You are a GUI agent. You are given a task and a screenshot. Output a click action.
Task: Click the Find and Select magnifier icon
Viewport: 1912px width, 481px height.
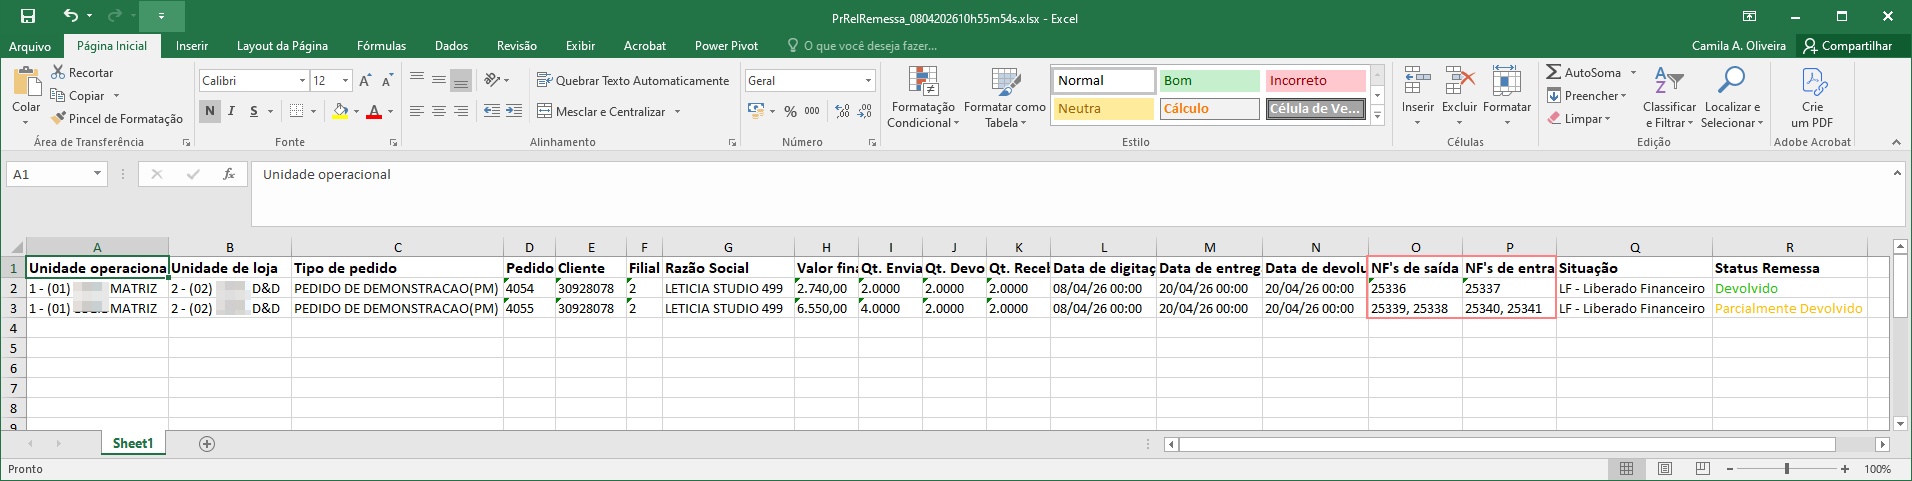[1731, 81]
